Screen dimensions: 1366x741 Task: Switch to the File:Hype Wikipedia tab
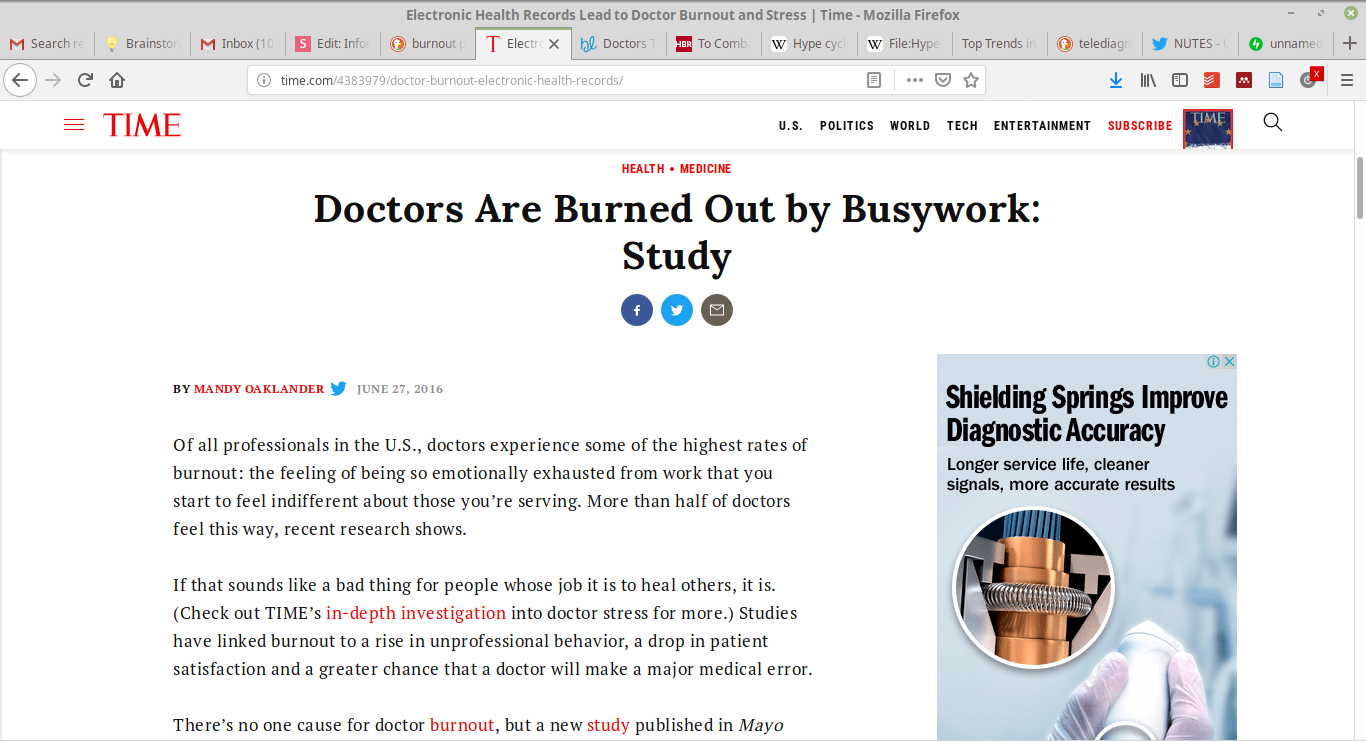coord(906,43)
